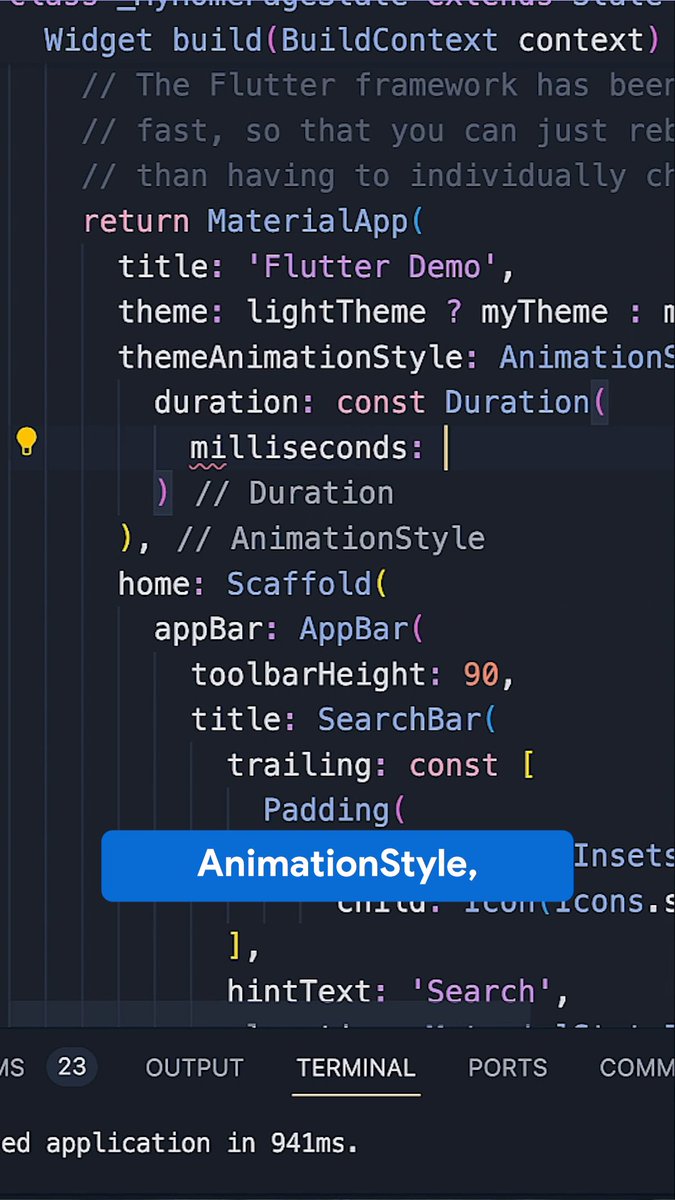Click the yellow lightbulb quick-fix icon
Viewport: 675px width, 1200px height.
click(x=27, y=441)
